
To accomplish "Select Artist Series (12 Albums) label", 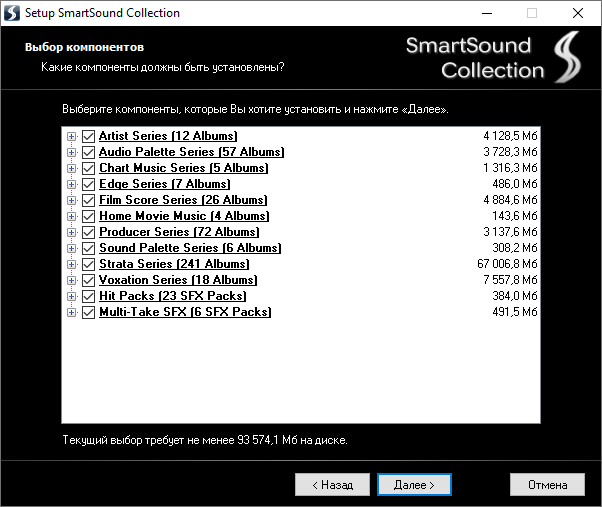I will pyautogui.click(x=168, y=136).
